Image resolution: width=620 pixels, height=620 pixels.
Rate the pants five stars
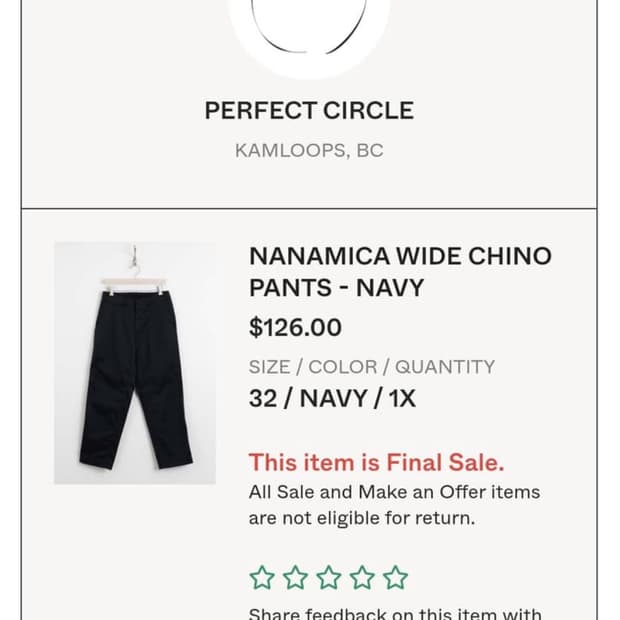coord(396,577)
